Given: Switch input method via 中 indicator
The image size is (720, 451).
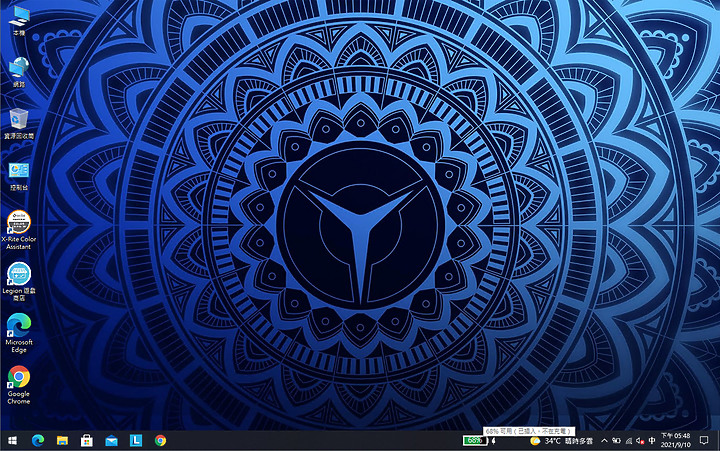Looking at the screenshot, I should point(652,441).
